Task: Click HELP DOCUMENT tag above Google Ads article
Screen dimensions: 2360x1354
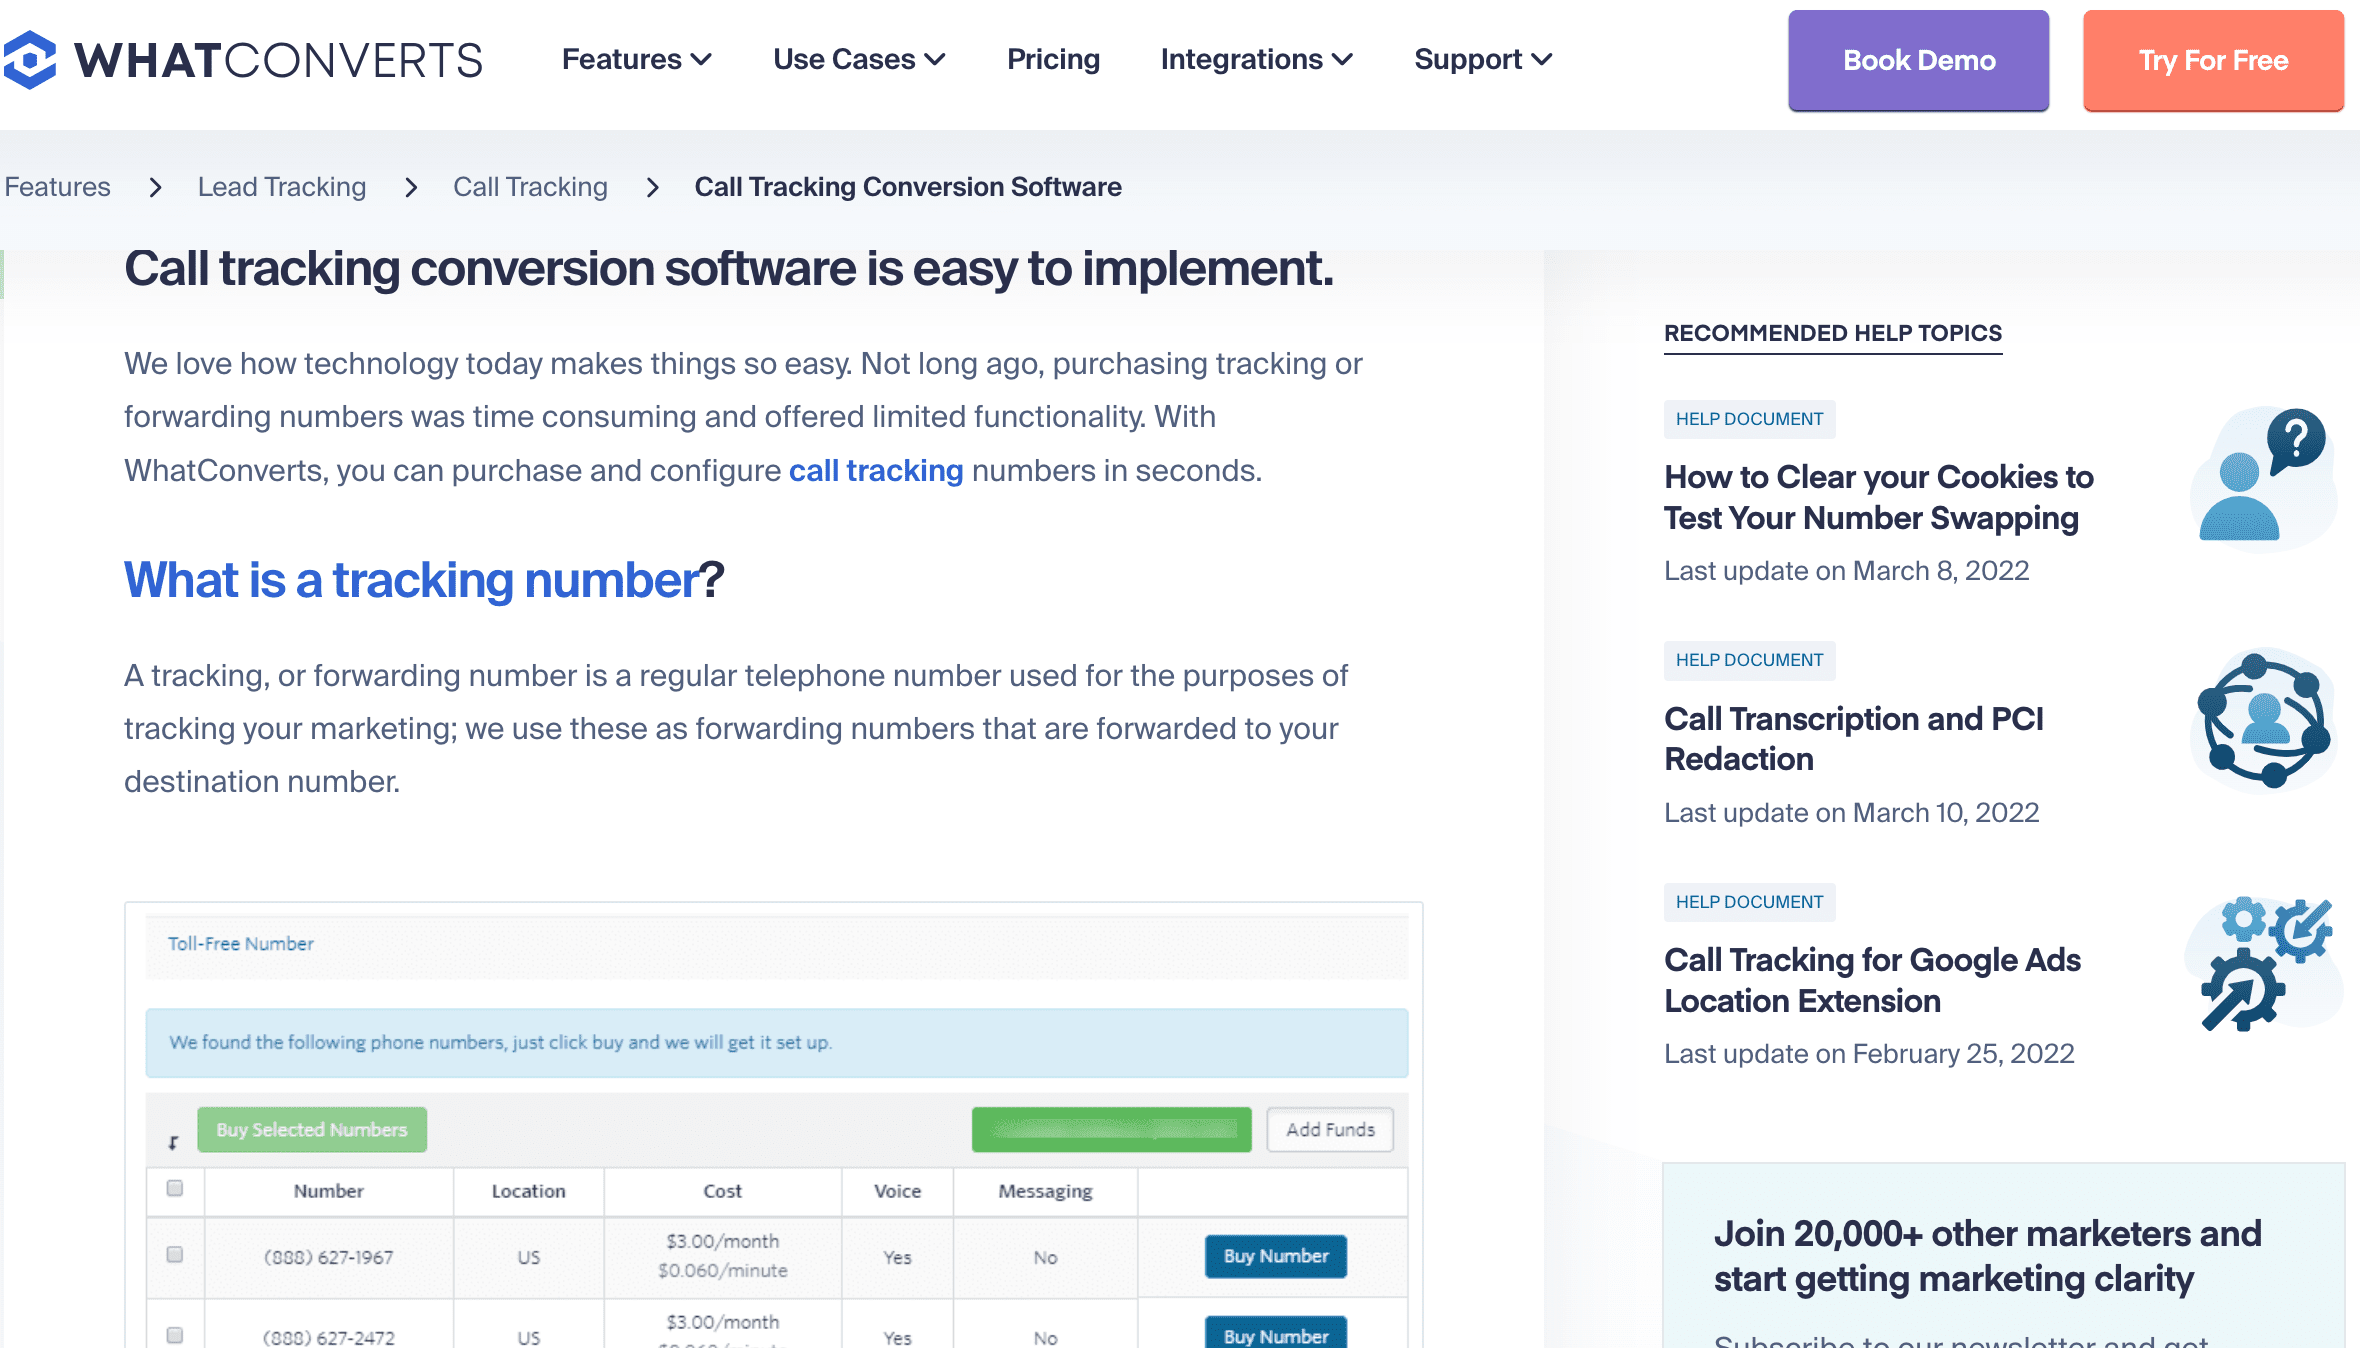Action: 1749,902
